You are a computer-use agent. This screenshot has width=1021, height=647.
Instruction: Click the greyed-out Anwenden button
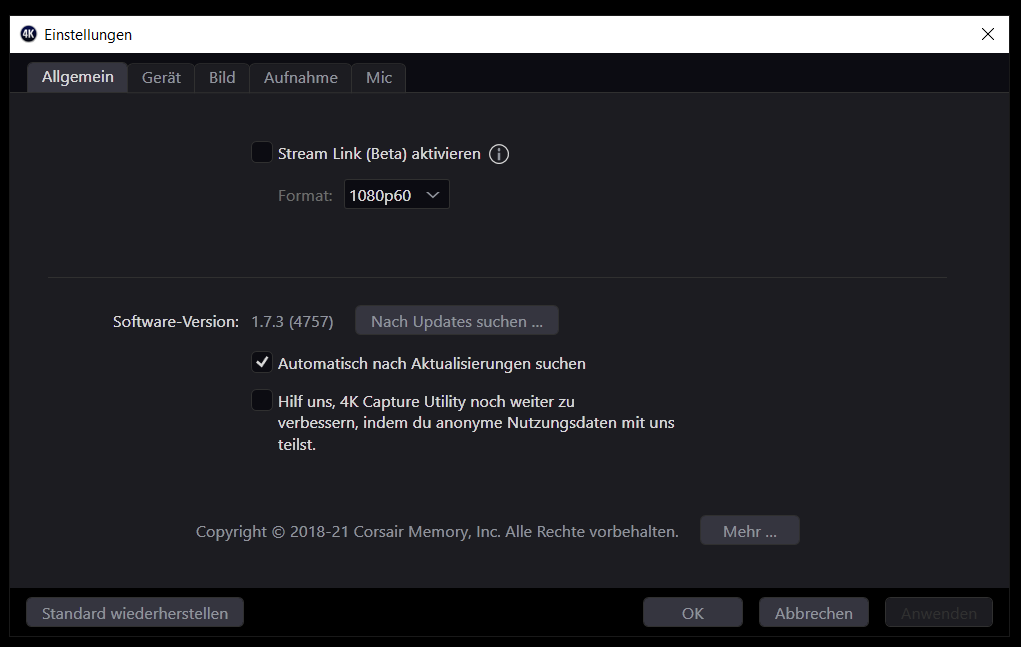click(x=938, y=613)
